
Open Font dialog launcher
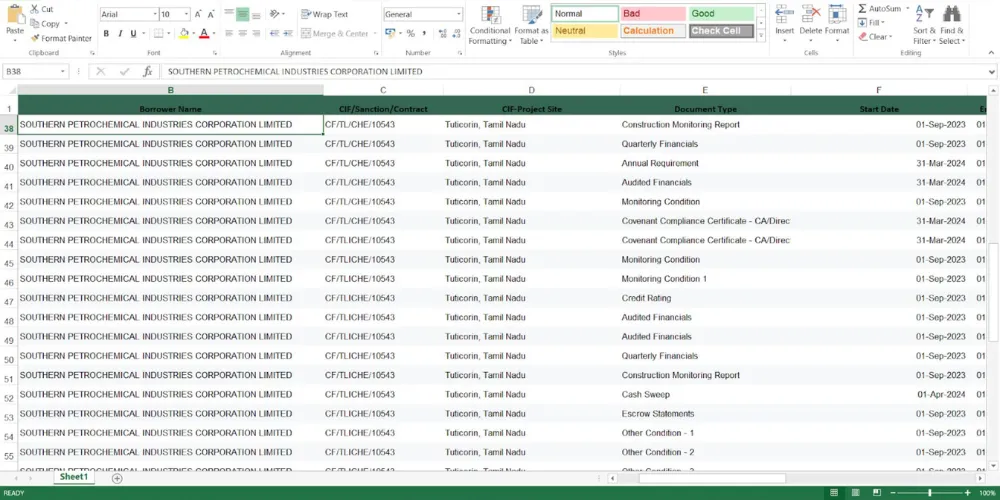[x=215, y=53]
